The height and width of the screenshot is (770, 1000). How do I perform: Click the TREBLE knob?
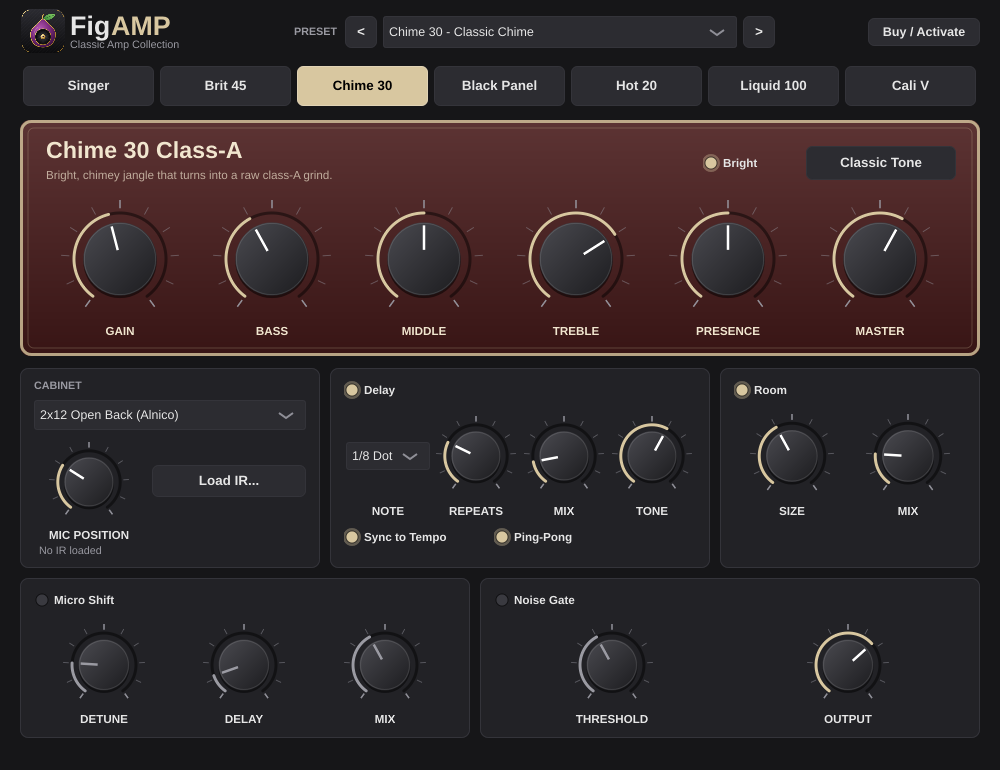[x=576, y=258]
